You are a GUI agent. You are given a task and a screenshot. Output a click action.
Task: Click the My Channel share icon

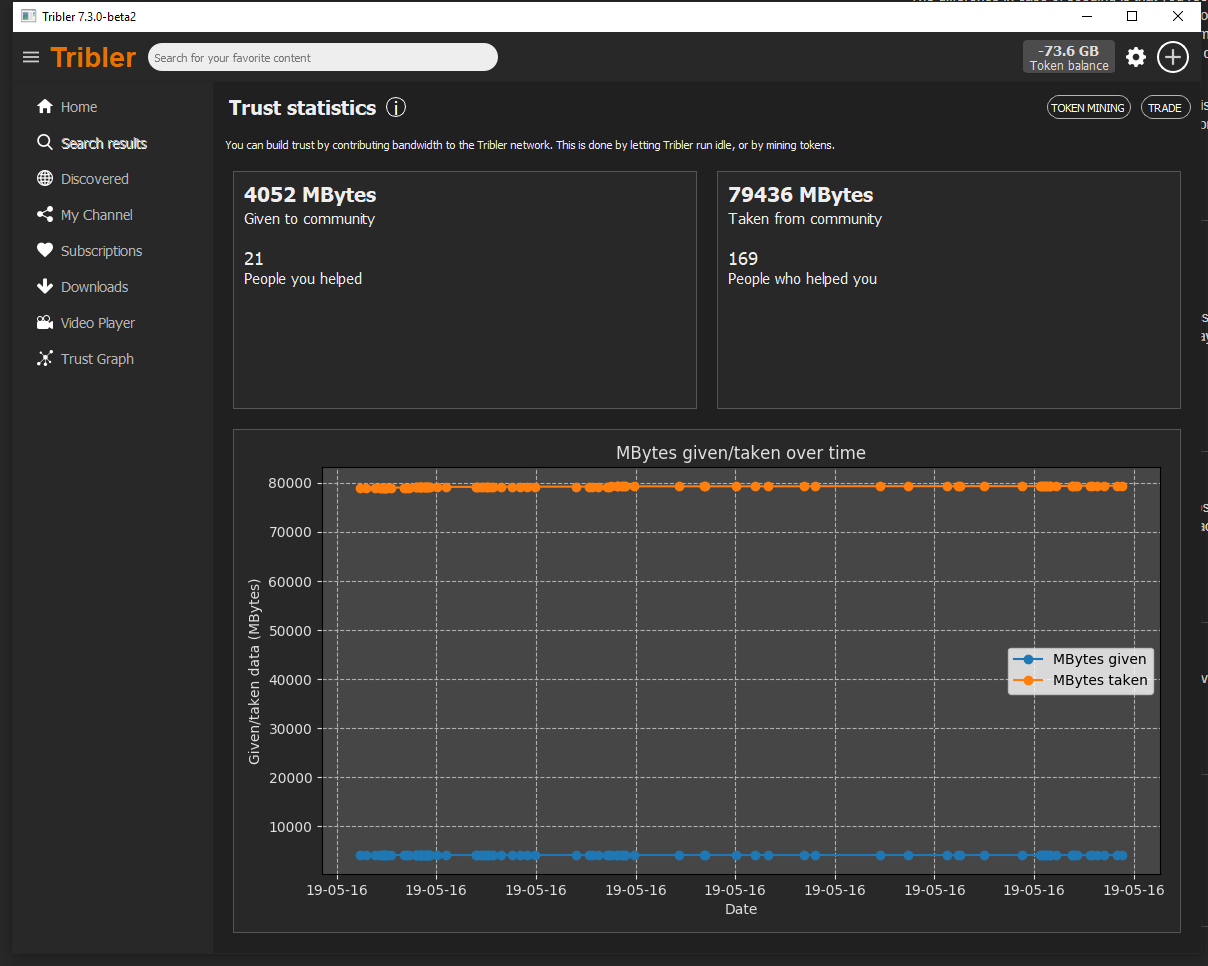44,215
